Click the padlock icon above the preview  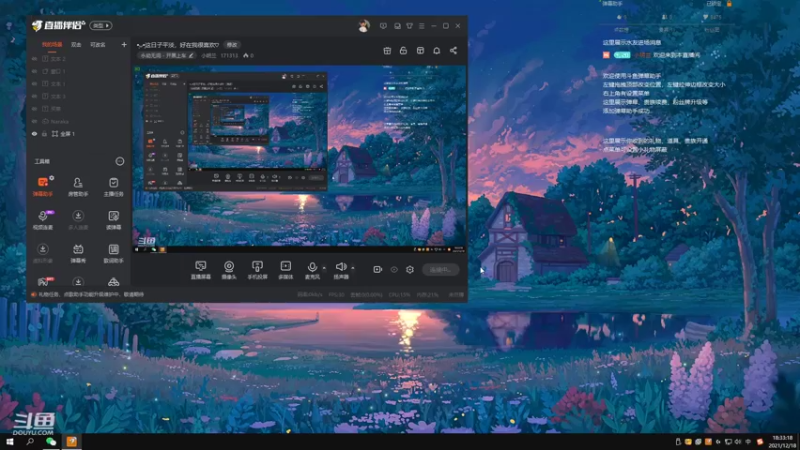404,51
